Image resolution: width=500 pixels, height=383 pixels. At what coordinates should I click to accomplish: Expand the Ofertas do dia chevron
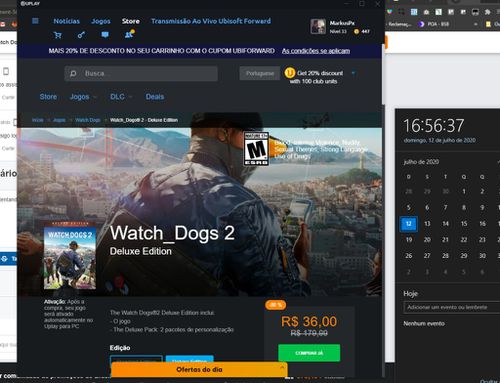(282, 367)
